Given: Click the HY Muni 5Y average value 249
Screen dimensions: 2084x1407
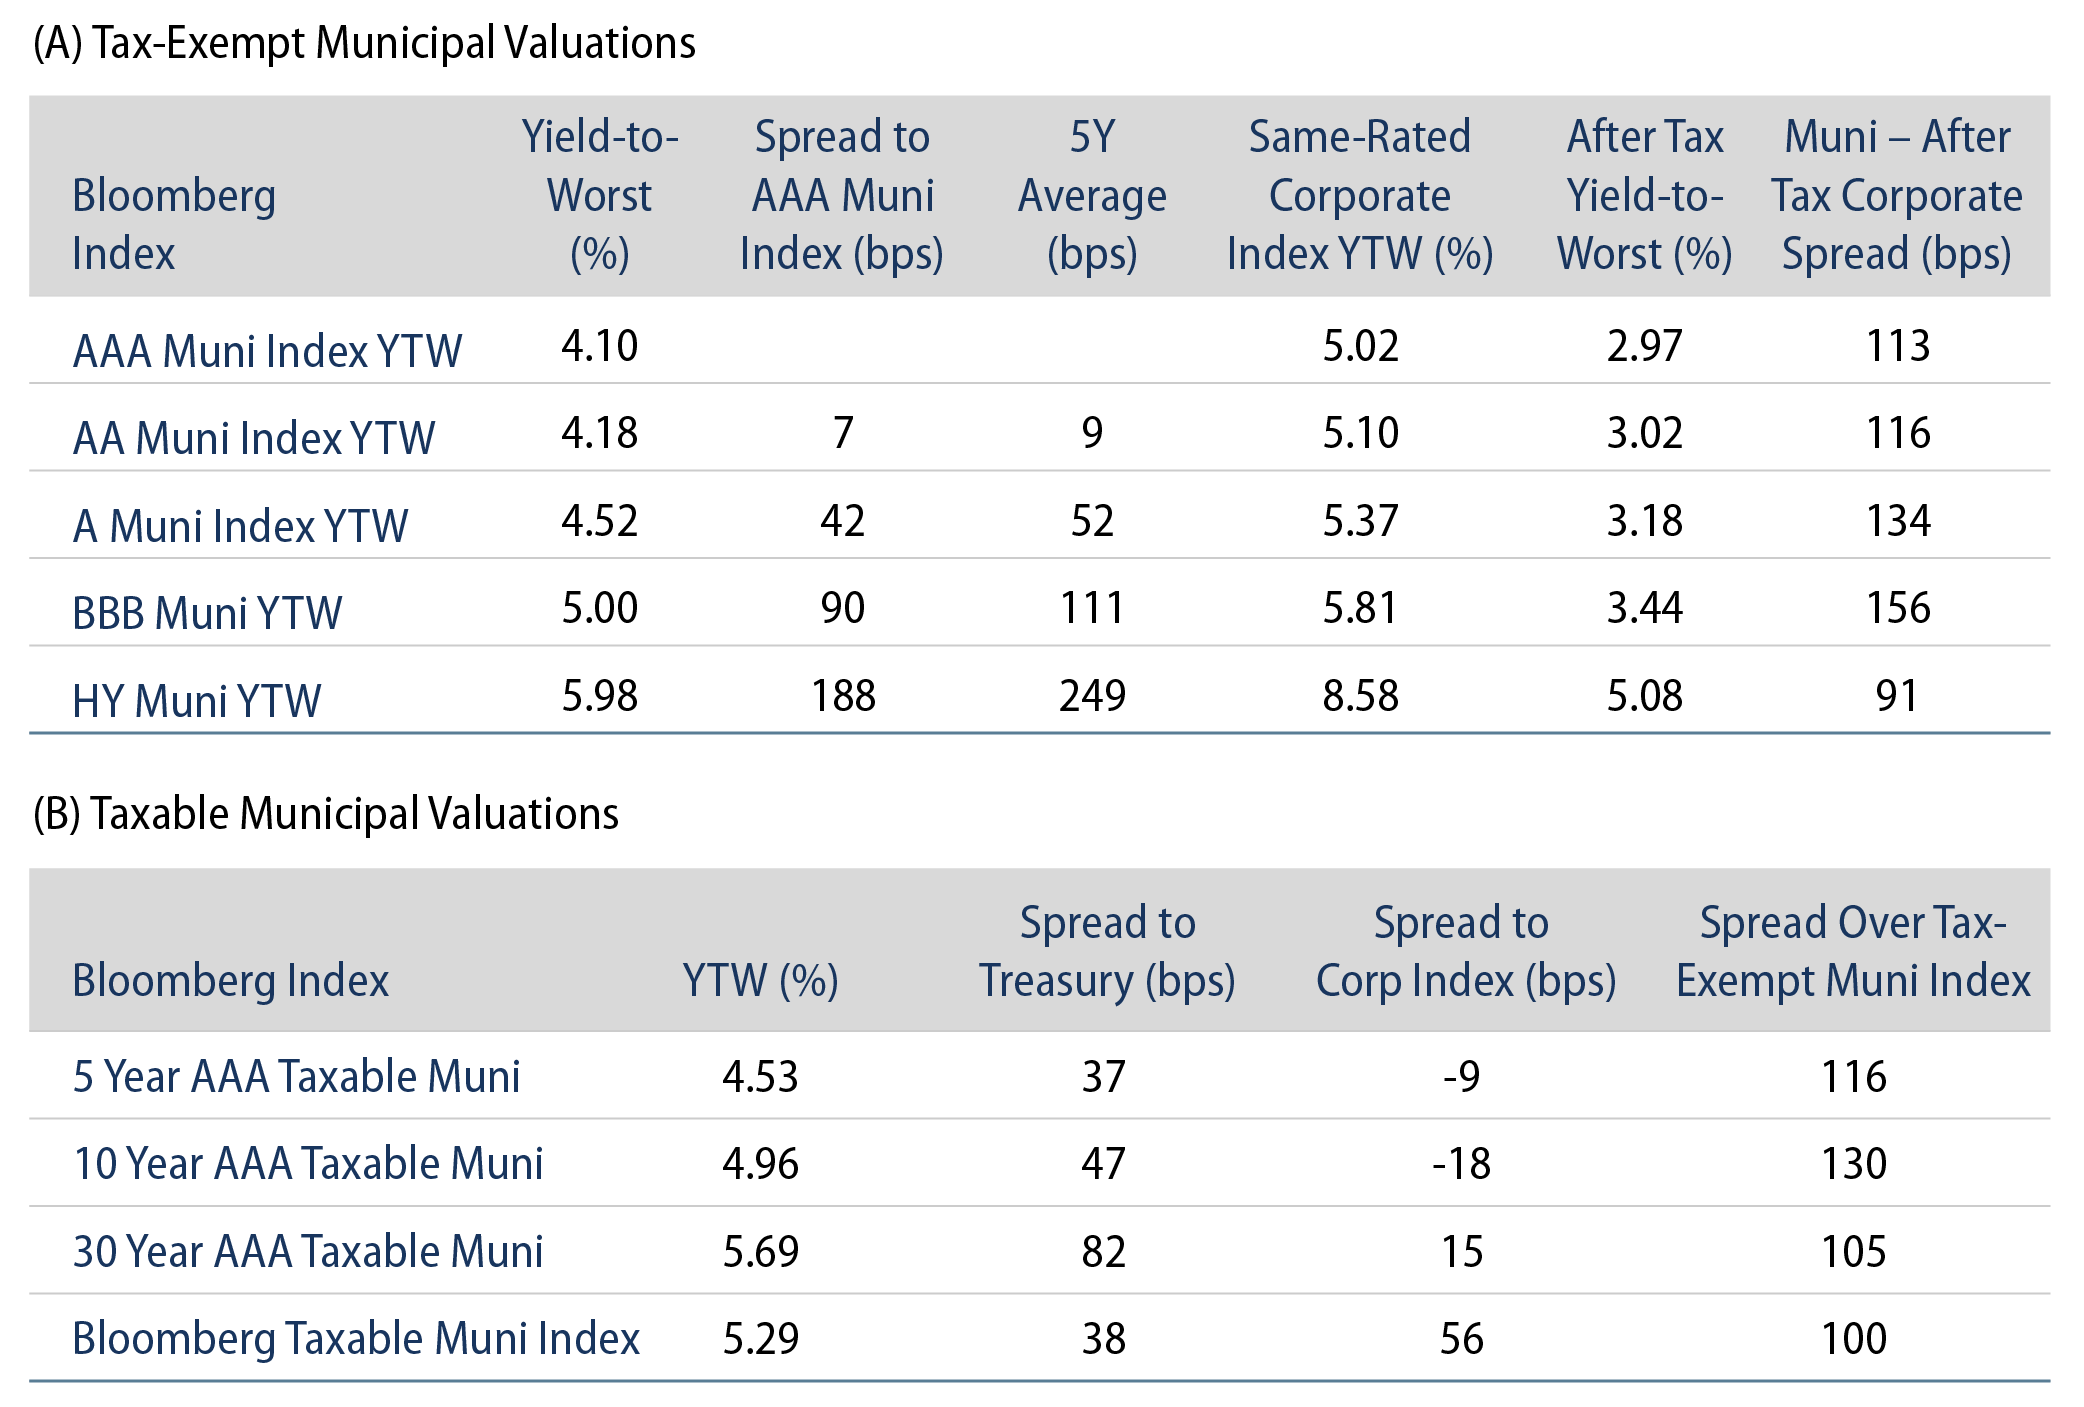Looking at the screenshot, I should 1092,696.
